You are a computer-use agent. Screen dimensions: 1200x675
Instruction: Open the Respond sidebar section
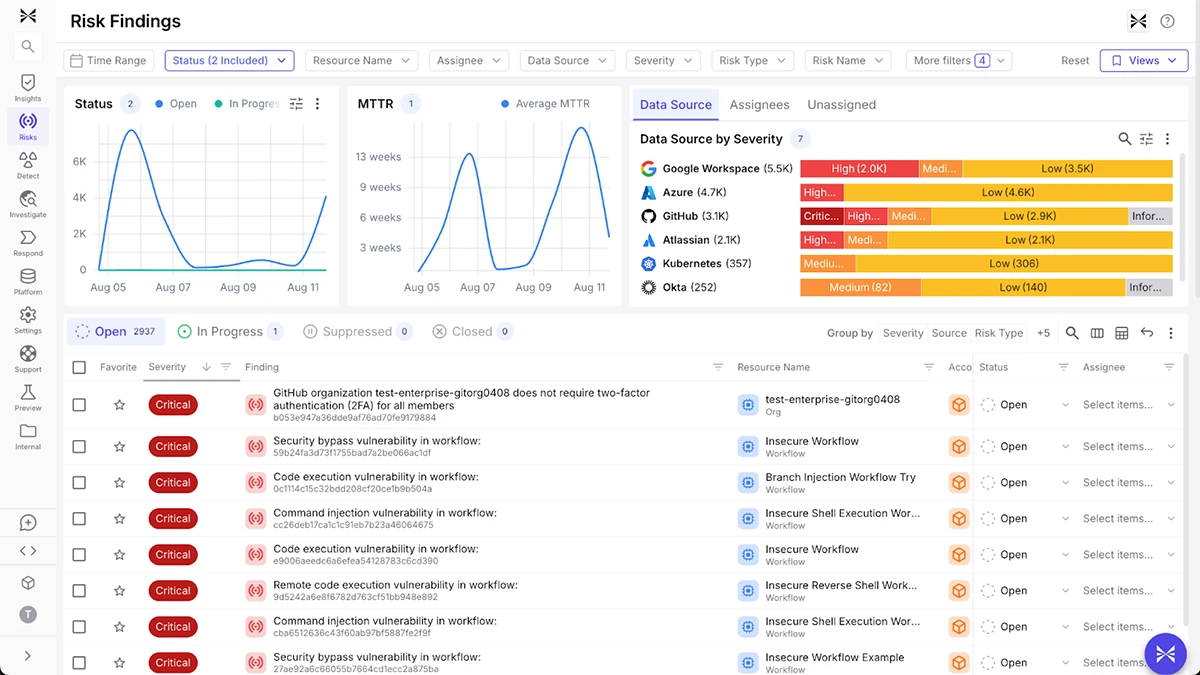pos(28,242)
